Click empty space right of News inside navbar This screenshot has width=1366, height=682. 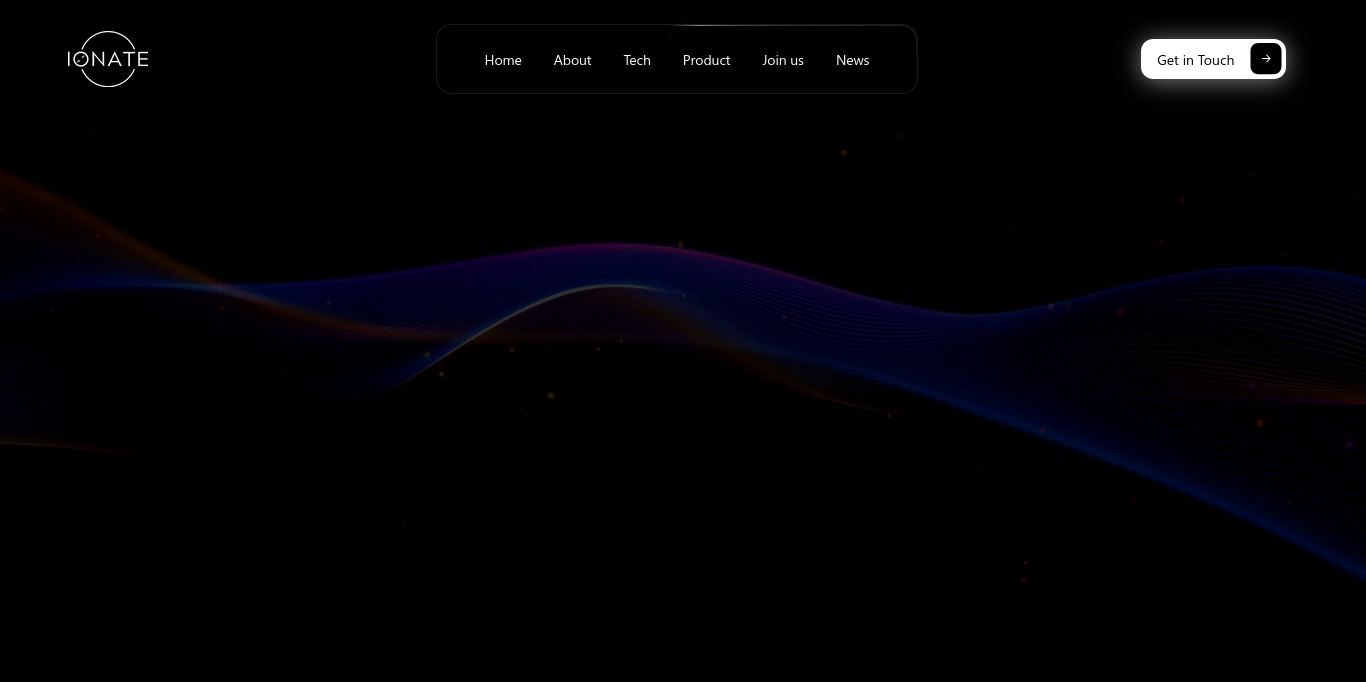tap(893, 60)
